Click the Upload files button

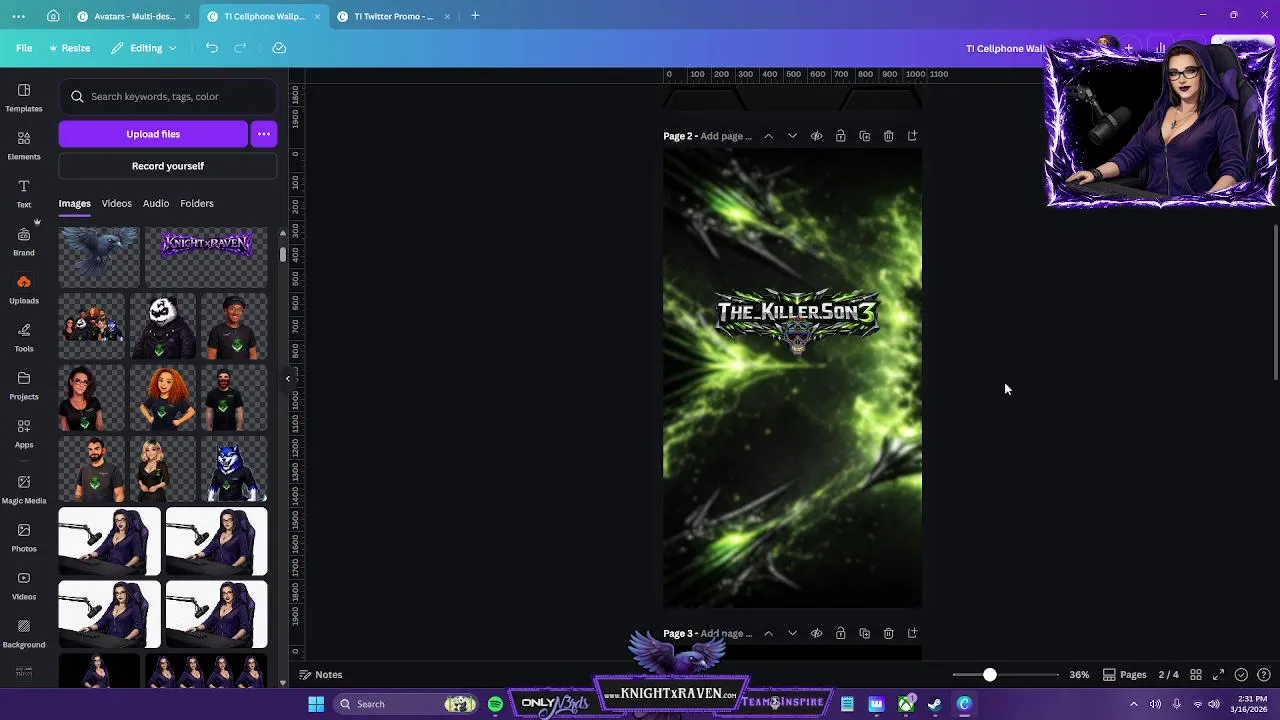point(153,134)
